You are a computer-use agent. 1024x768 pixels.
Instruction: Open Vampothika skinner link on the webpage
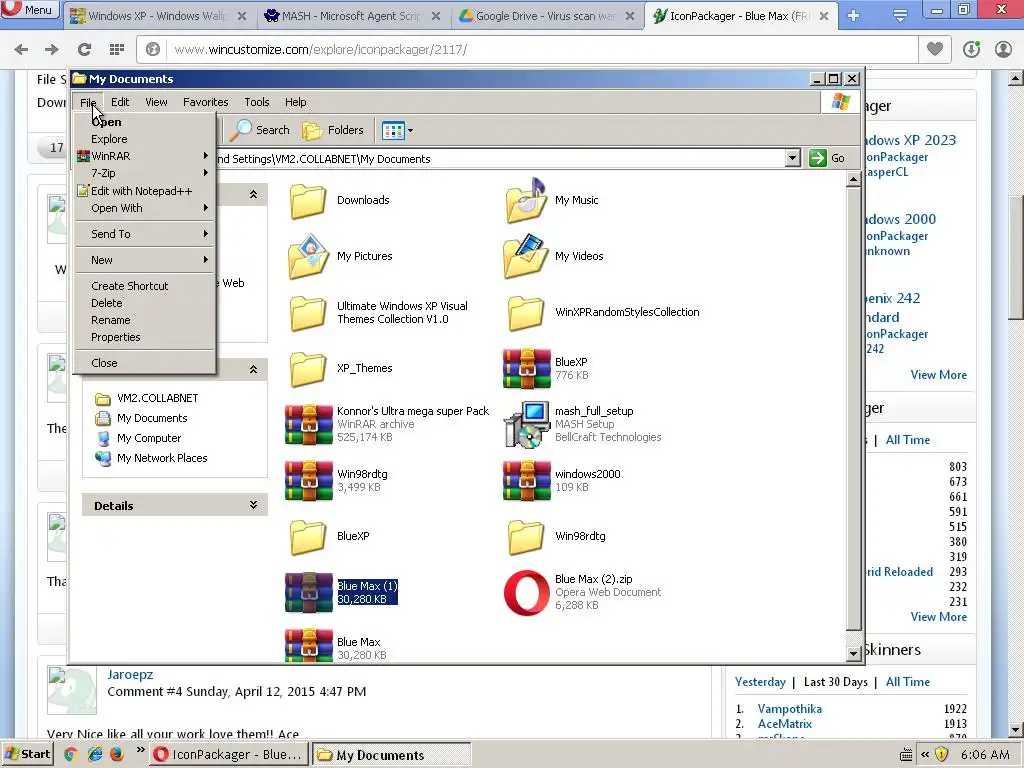[790, 709]
